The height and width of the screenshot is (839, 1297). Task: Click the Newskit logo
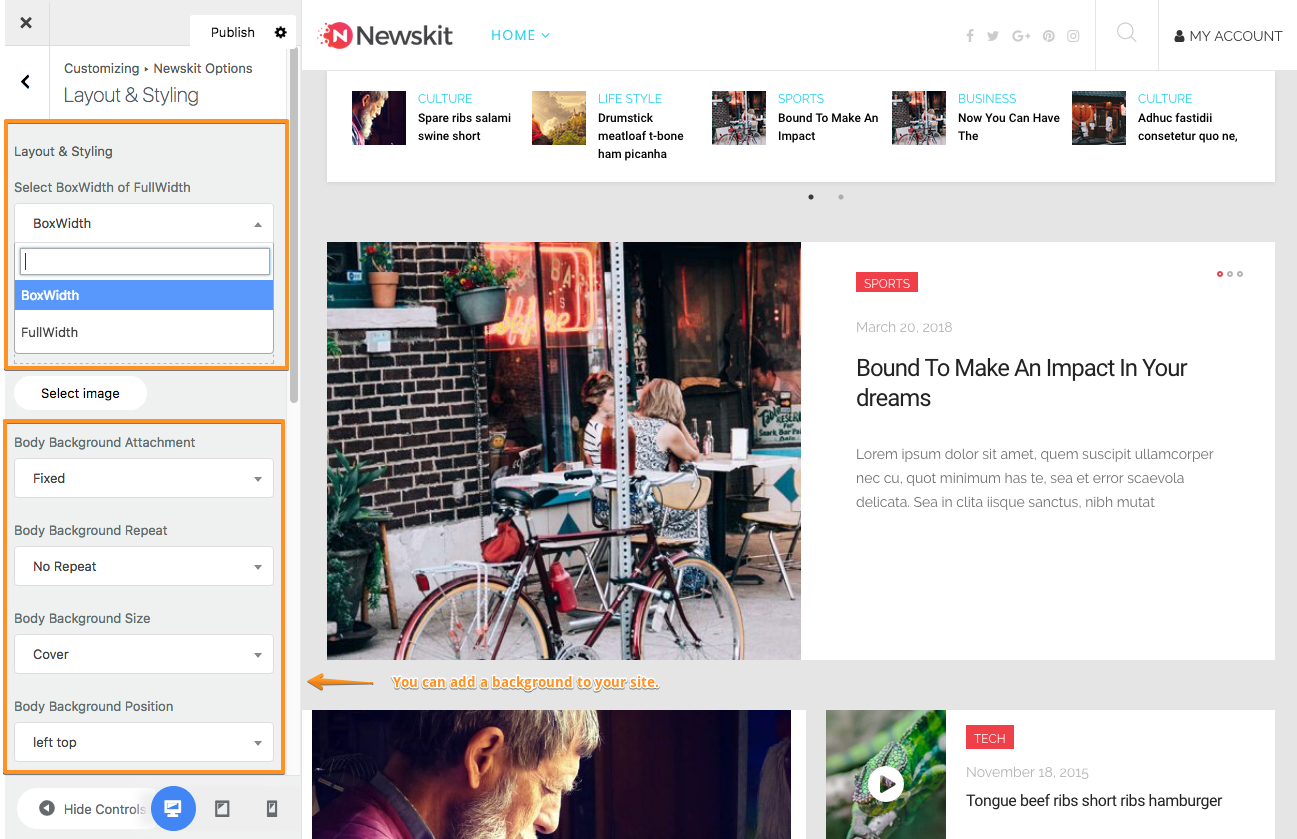pyautogui.click(x=385, y=36)
